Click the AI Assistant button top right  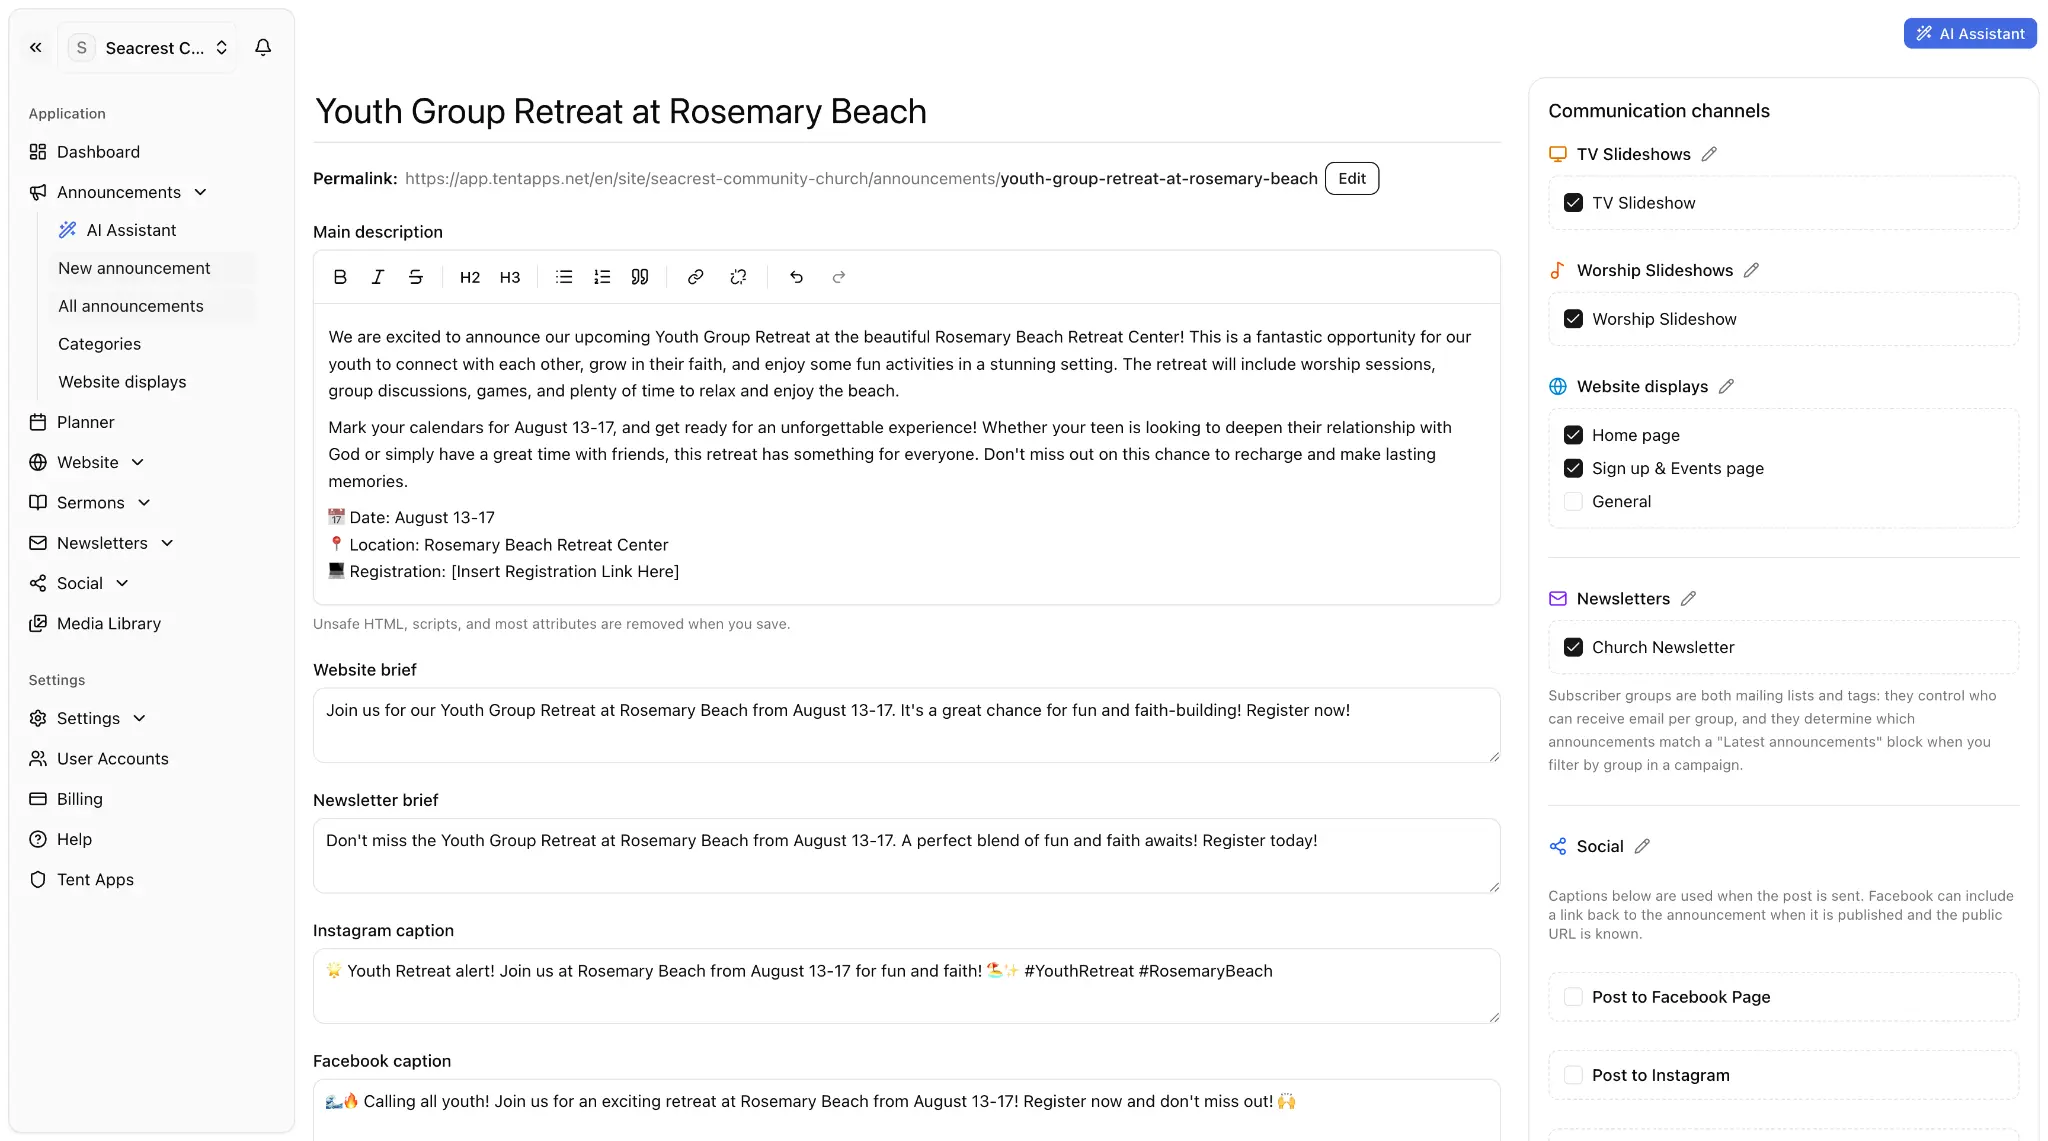[1970, 33]
